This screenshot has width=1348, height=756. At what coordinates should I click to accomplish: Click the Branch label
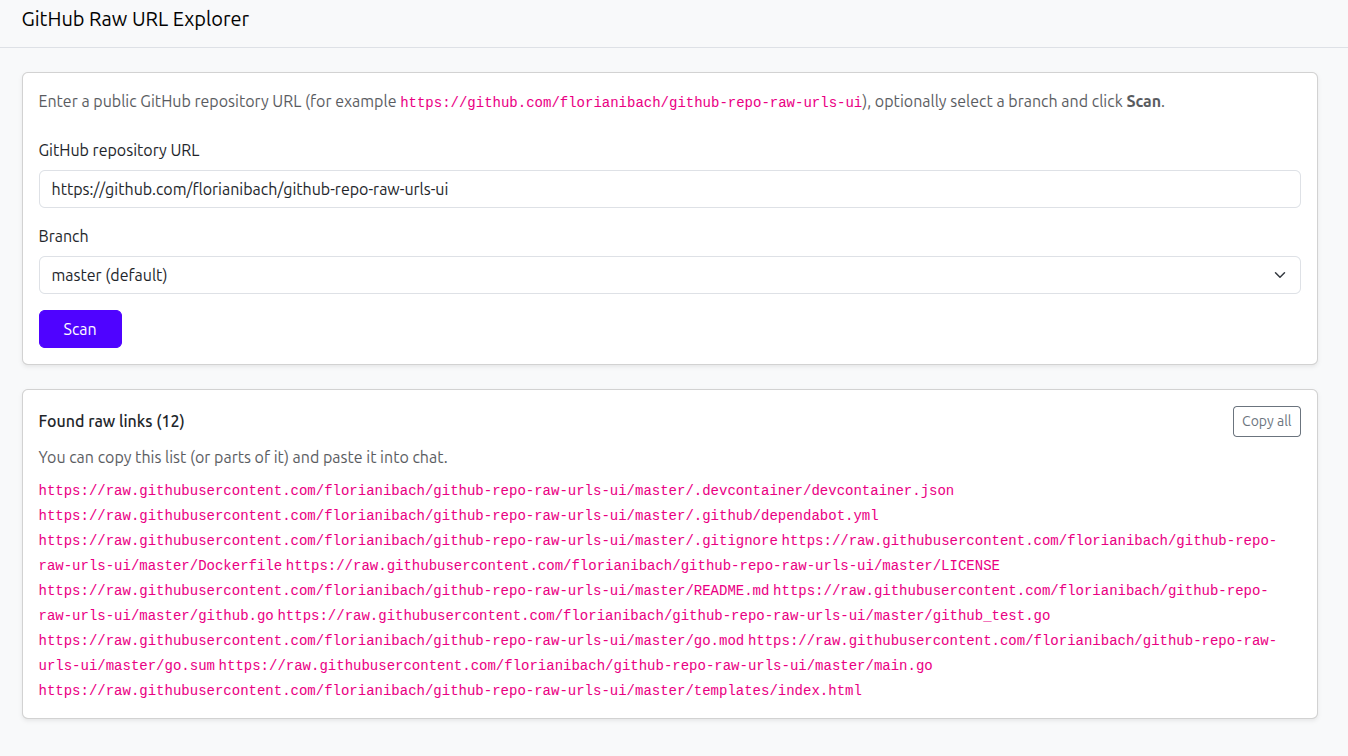point(64,236)
